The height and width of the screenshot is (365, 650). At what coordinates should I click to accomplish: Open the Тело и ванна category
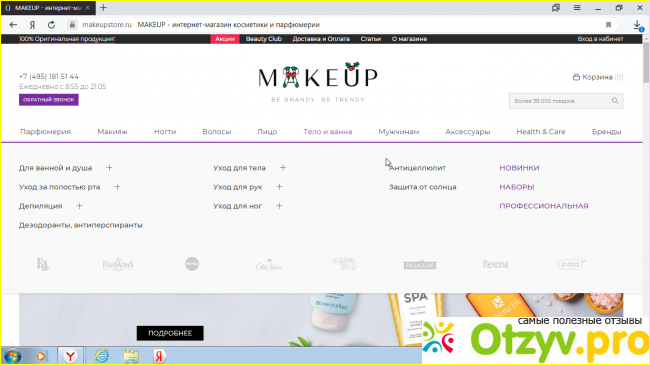point(327,132)
